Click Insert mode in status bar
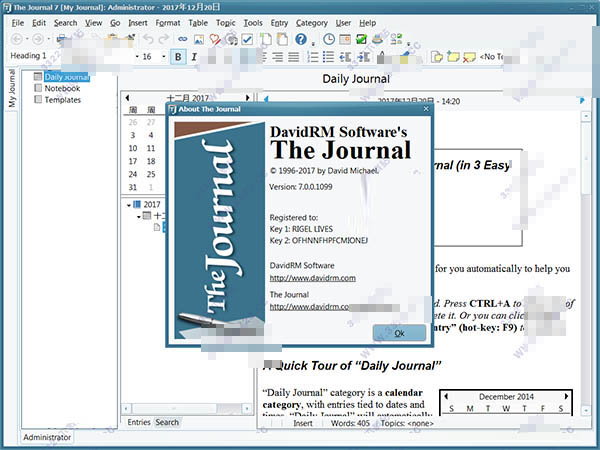 [x=303, y=424]
